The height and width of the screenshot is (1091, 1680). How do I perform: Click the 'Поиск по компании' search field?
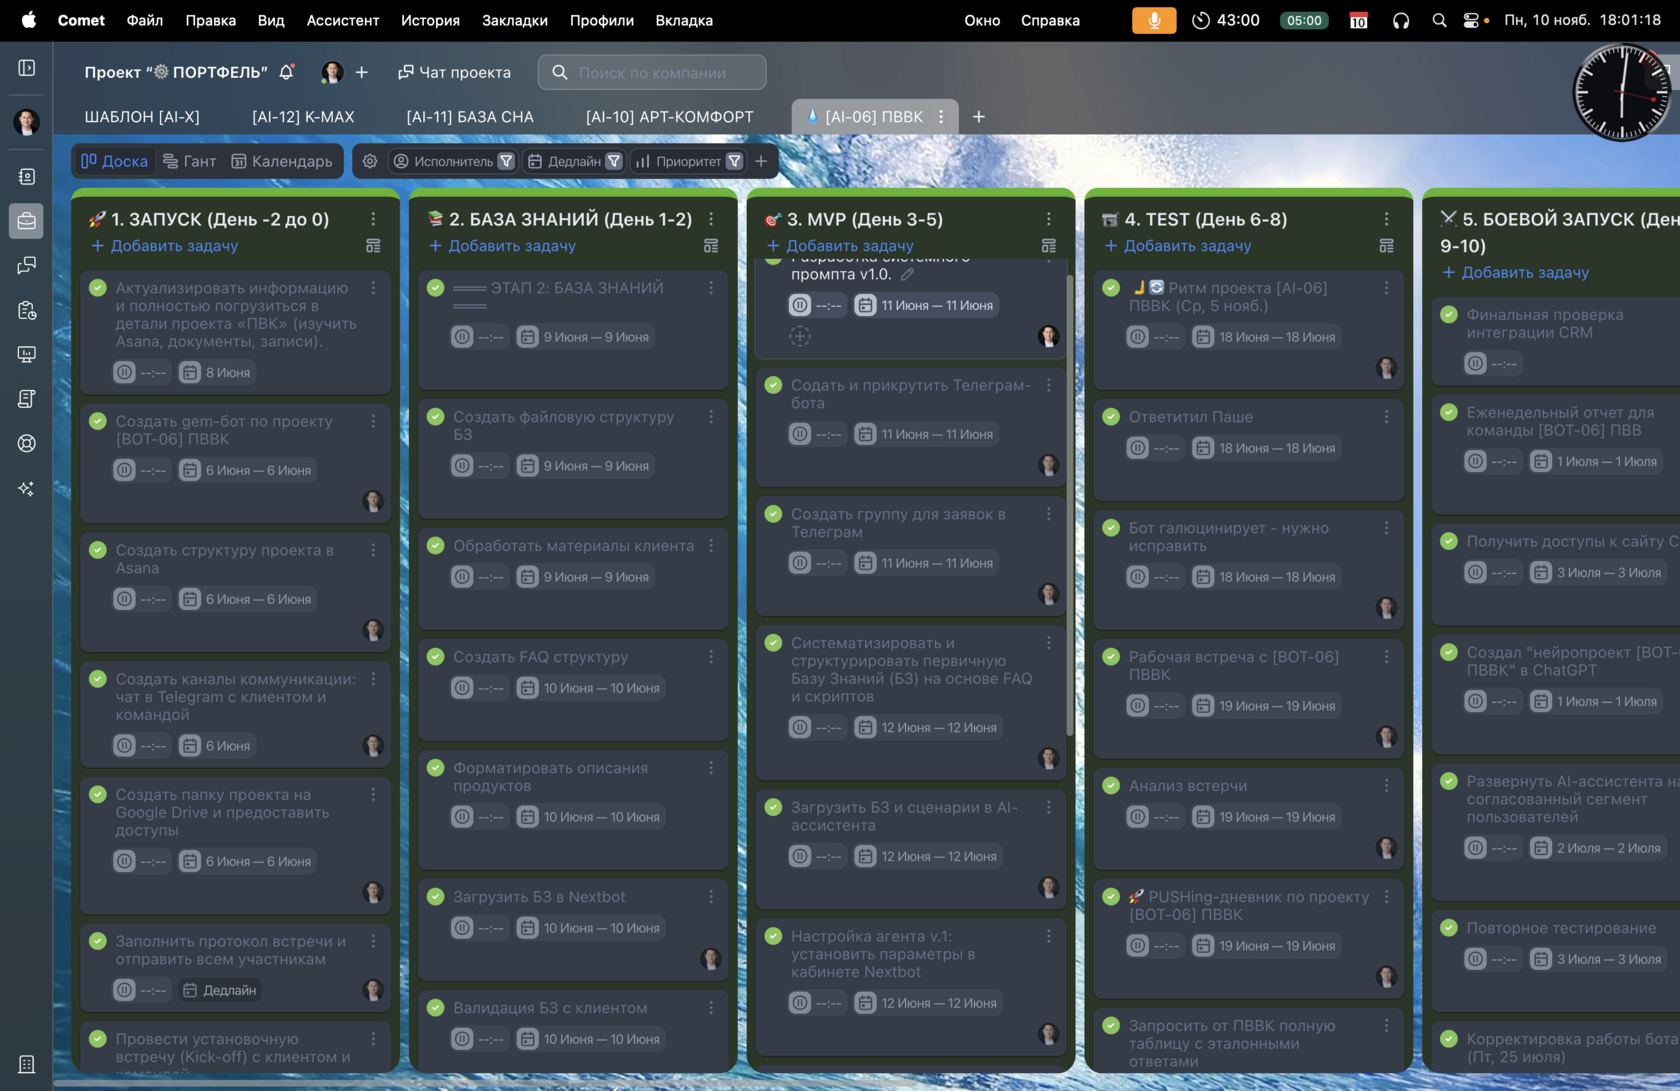tap(652, 72)
